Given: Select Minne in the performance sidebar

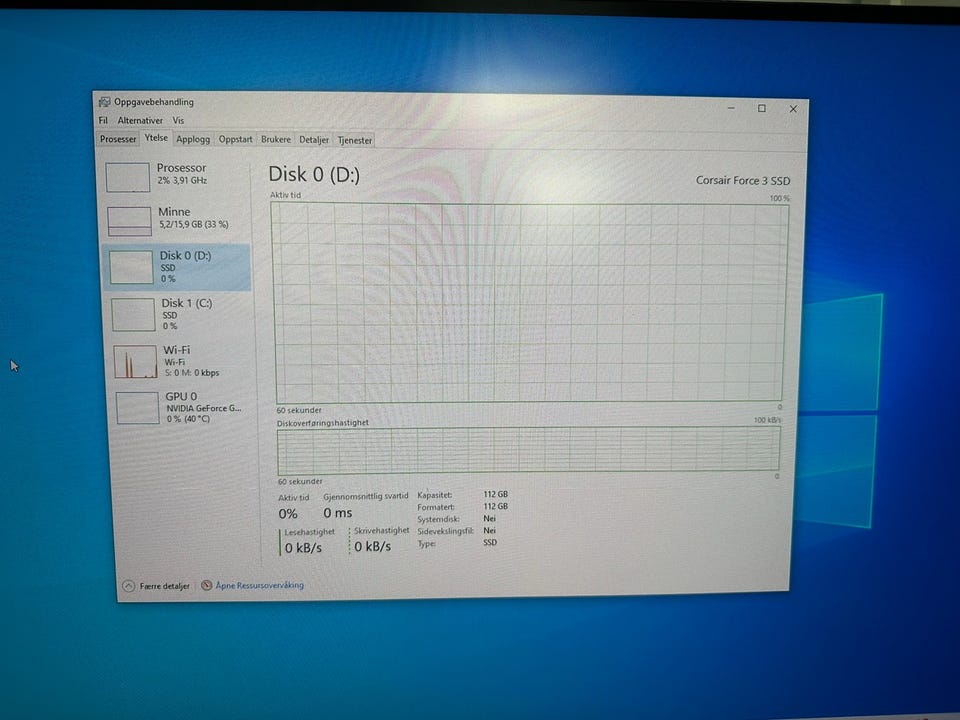Looking at the screenshot, I should [x=177, y=221].
